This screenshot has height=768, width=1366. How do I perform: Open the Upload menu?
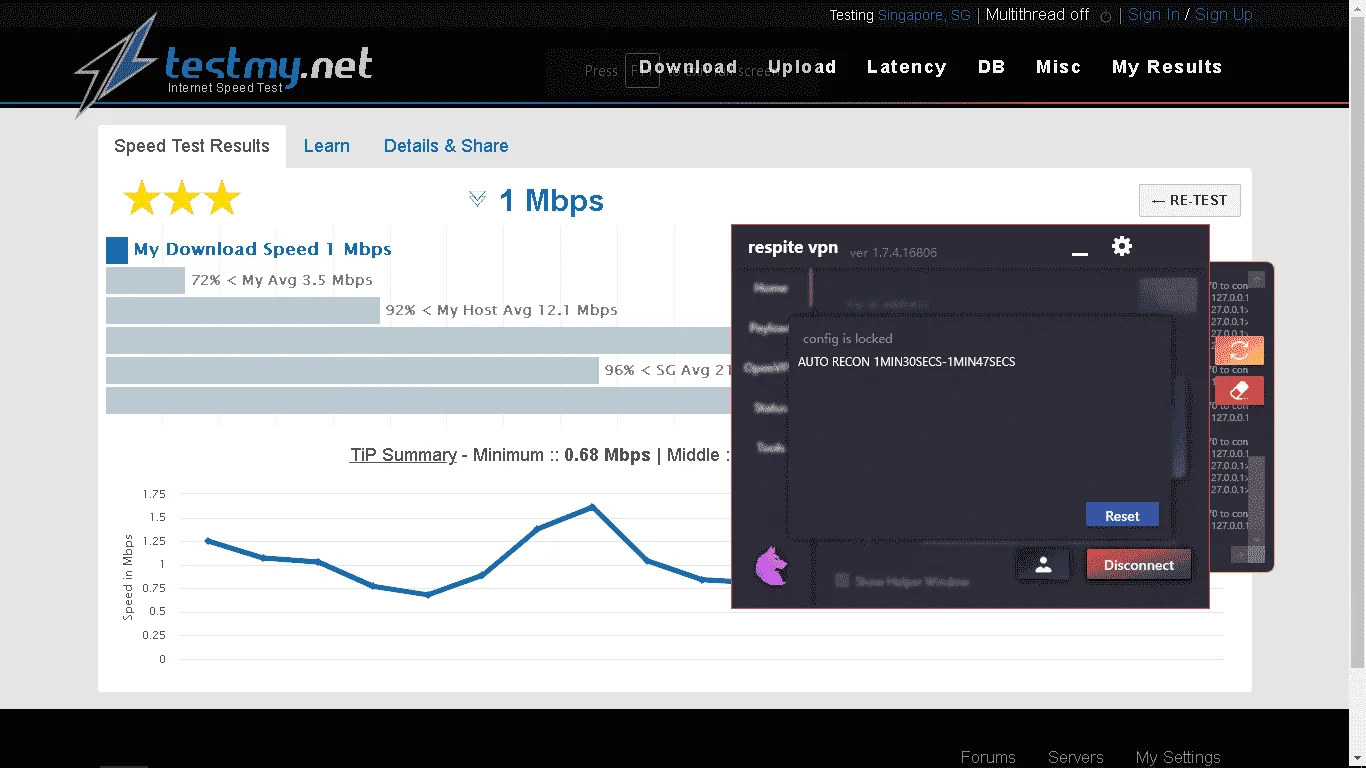pos(802,67)
